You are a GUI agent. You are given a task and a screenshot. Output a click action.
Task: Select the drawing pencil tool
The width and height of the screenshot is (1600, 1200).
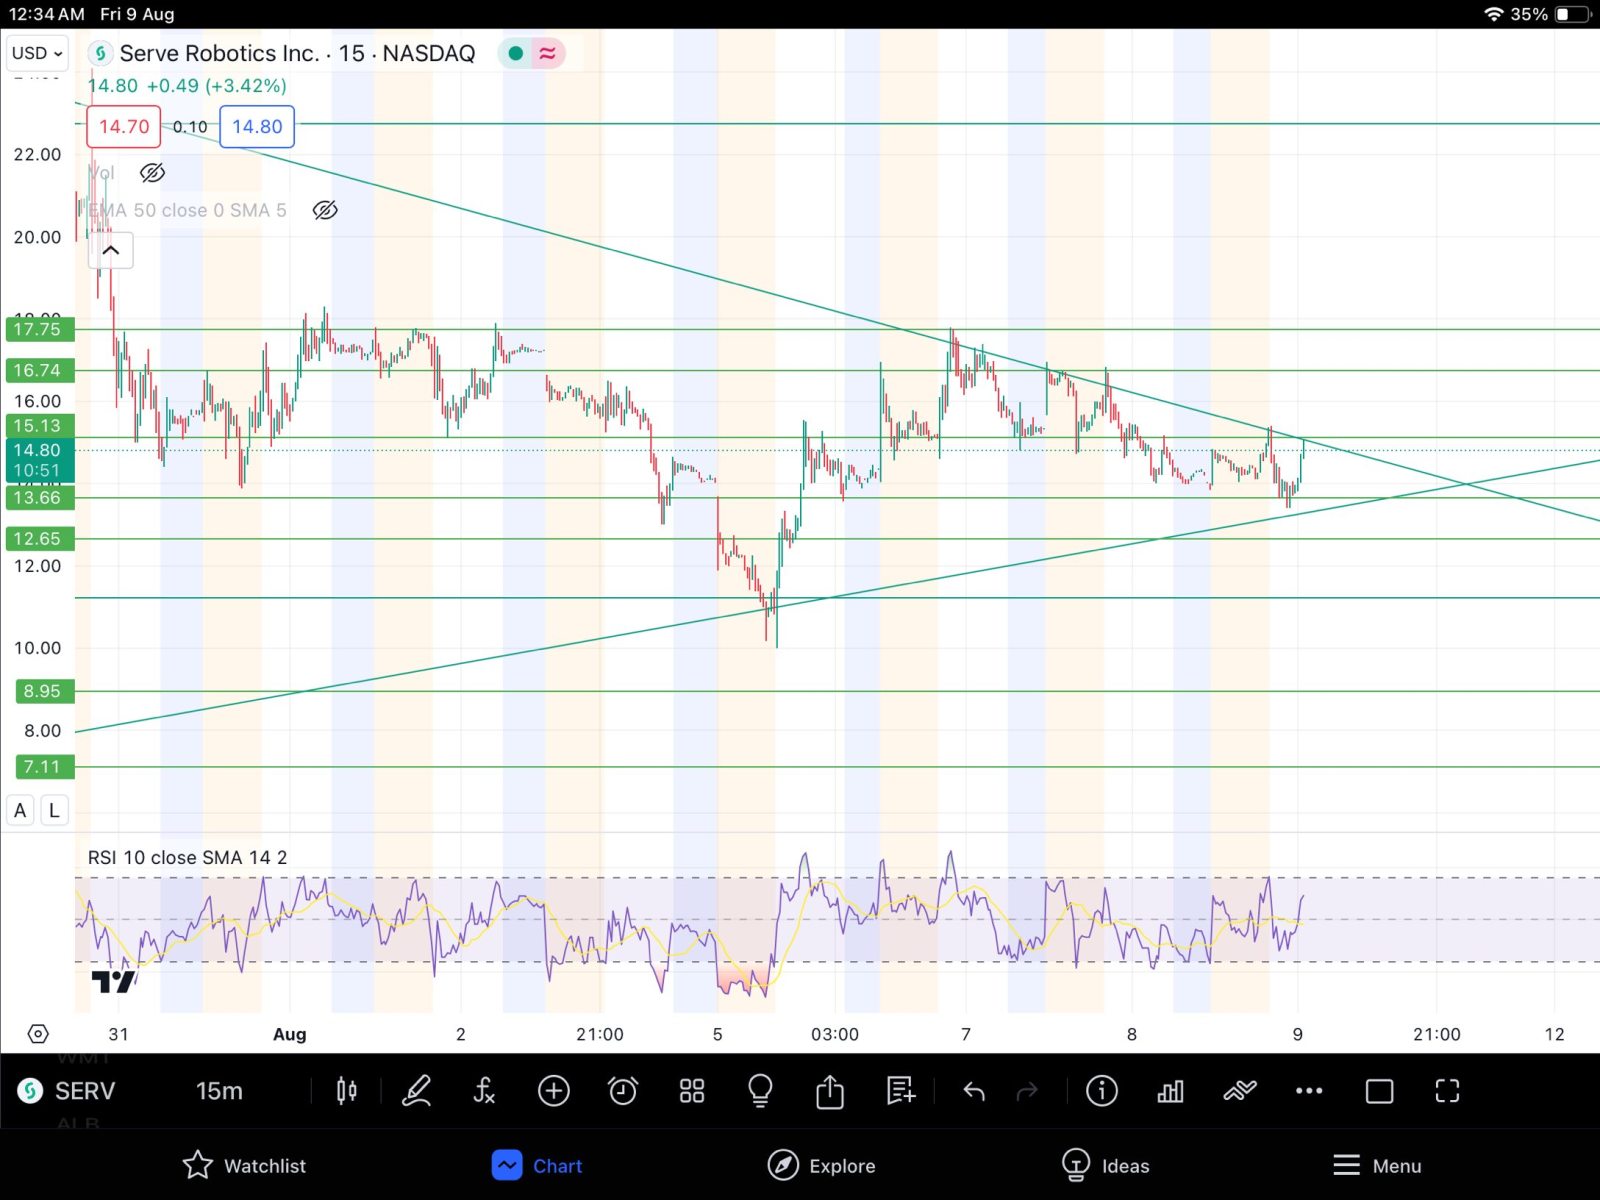click(x=416, y=1090)
